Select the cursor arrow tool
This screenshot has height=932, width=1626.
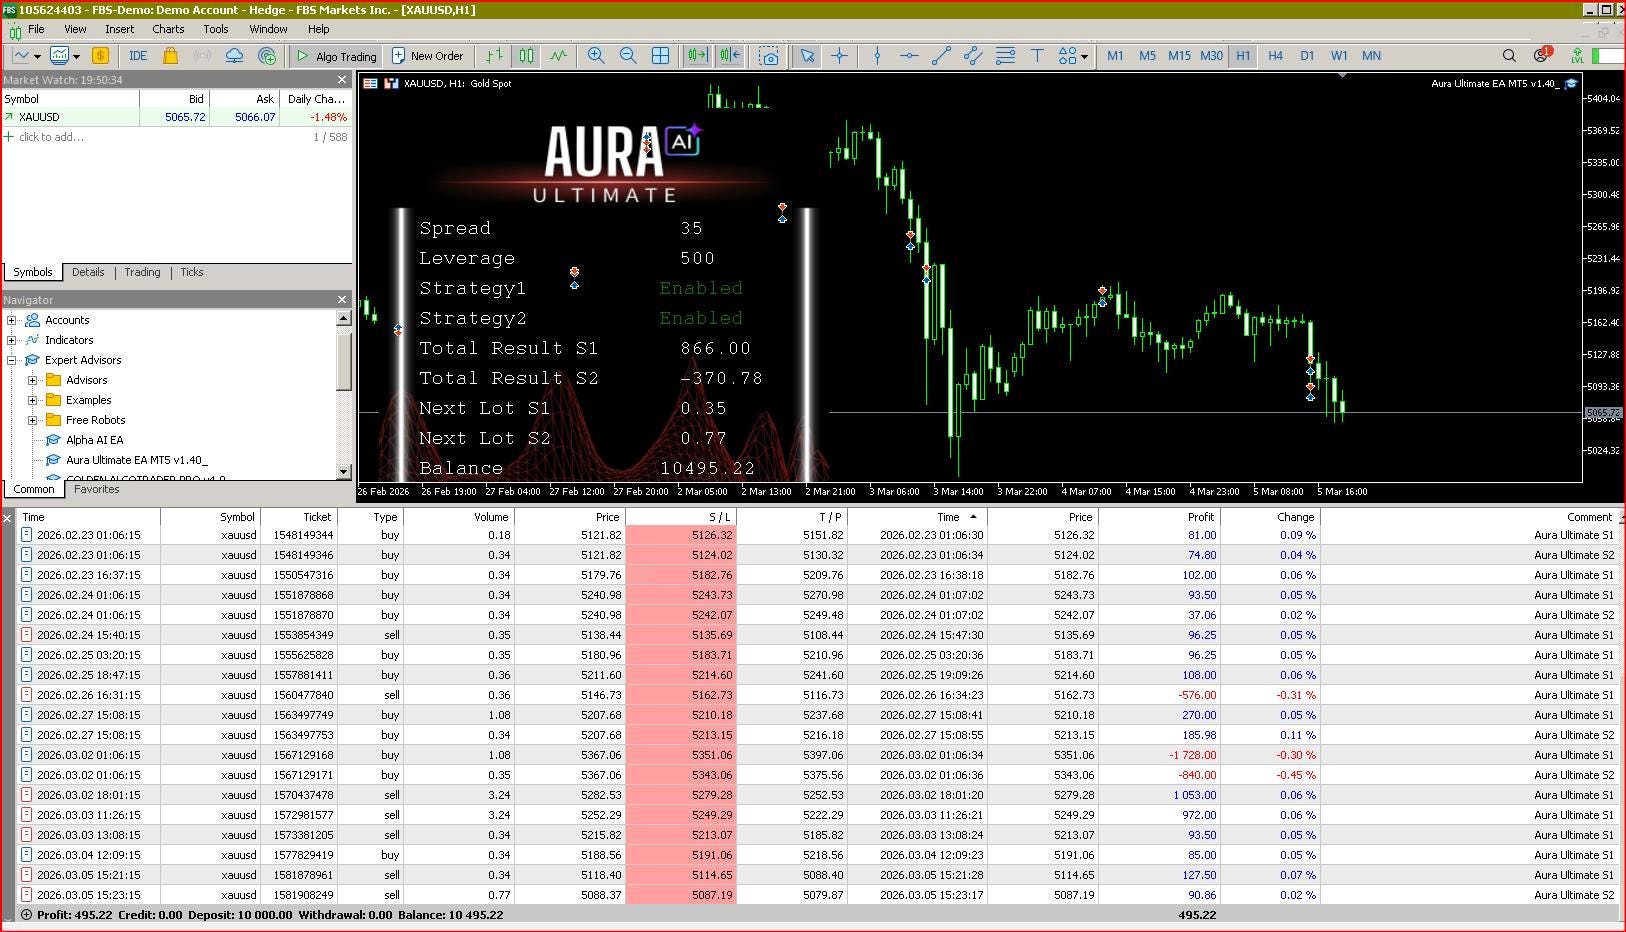(x=807, y=56)
